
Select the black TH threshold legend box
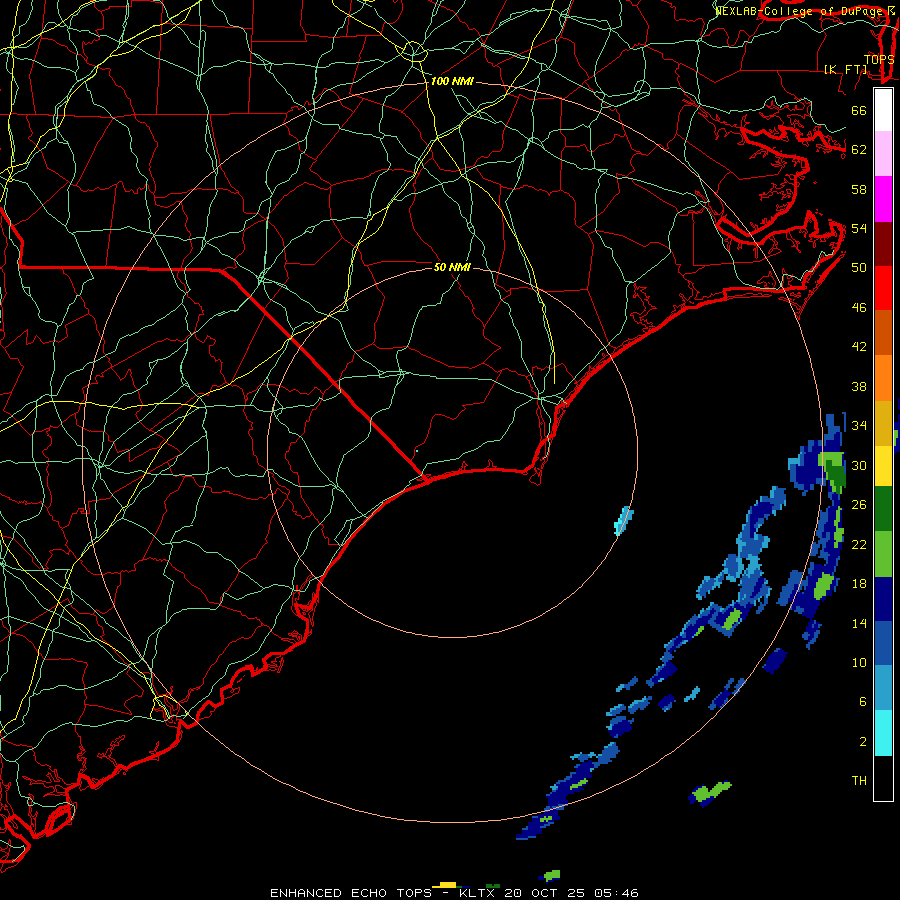click(883, 778)
